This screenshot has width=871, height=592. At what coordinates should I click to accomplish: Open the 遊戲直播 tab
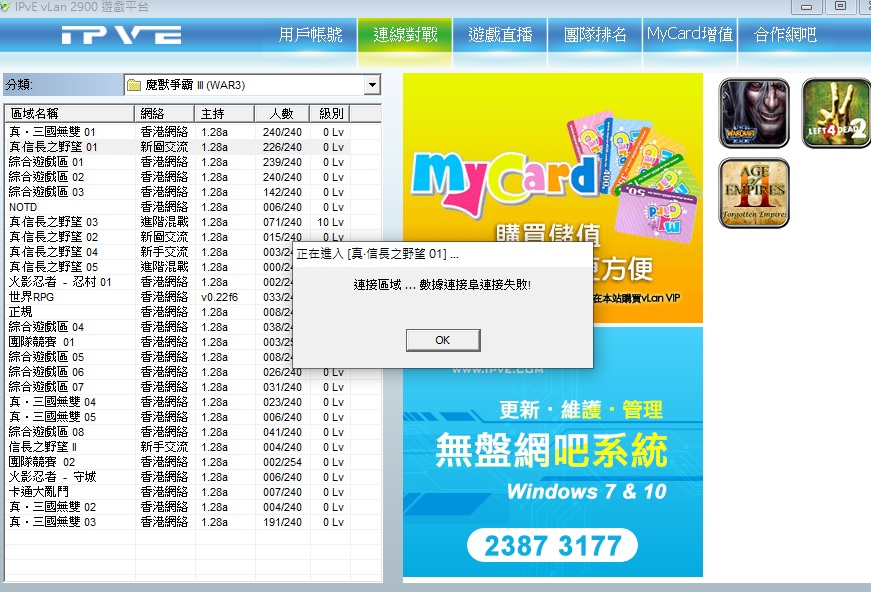[500, 35]
